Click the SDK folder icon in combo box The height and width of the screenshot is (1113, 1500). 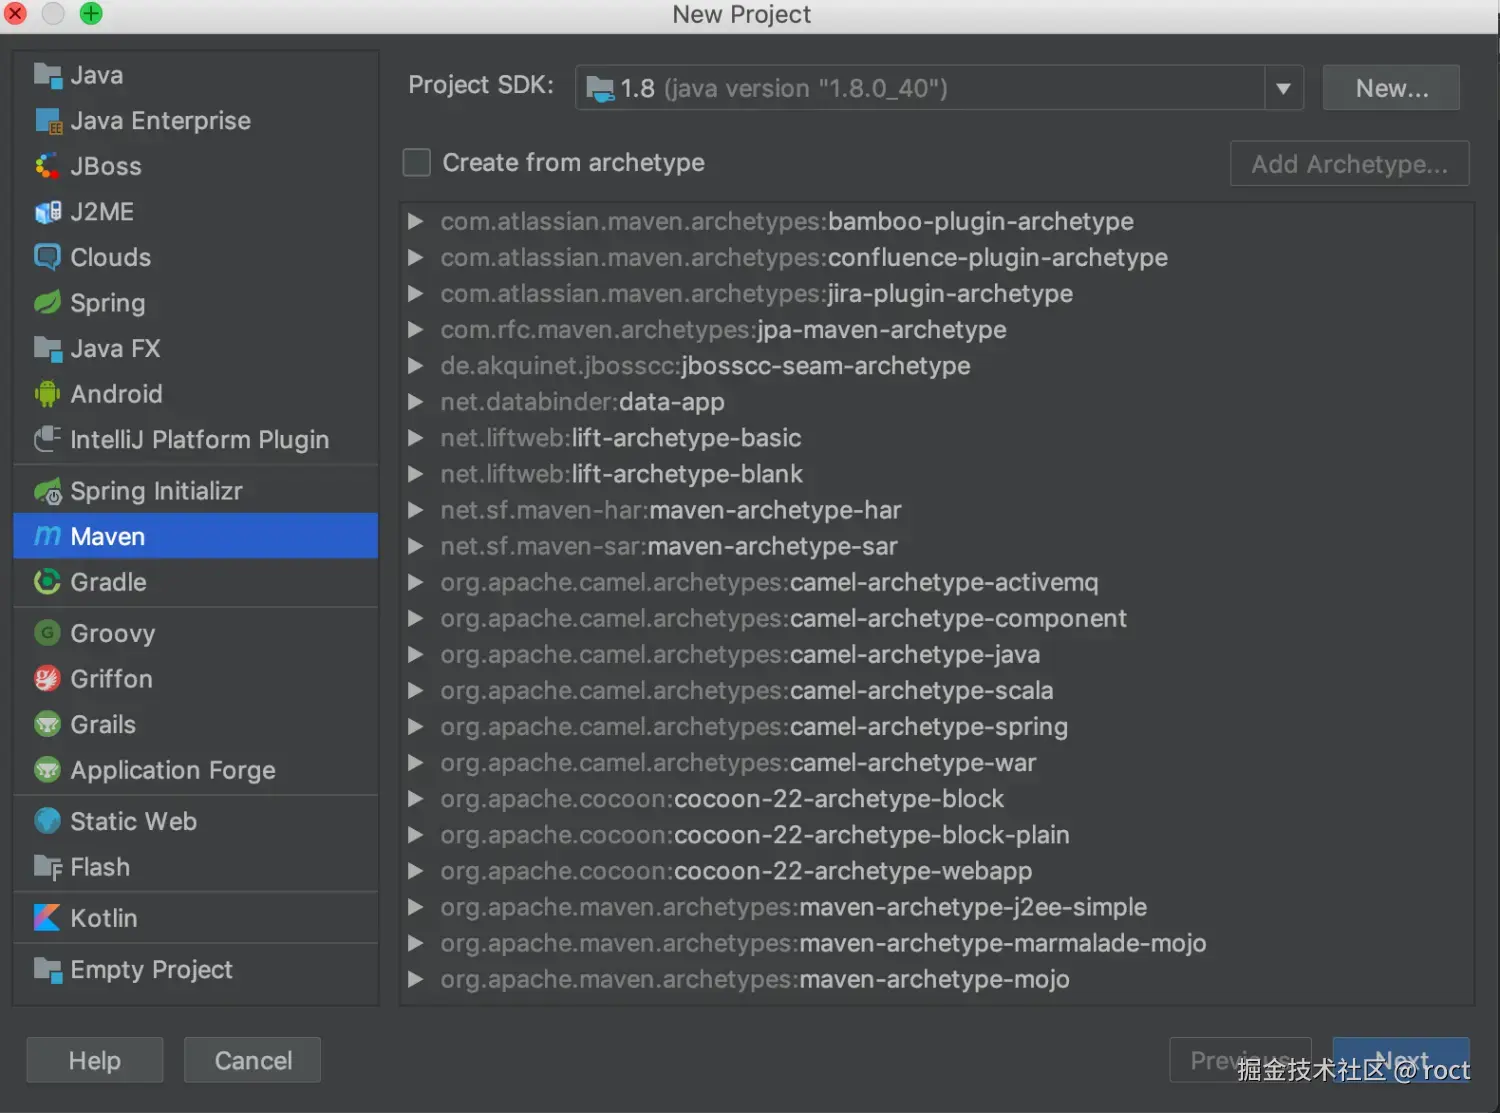pyautogui.click(x=600, y=89)
